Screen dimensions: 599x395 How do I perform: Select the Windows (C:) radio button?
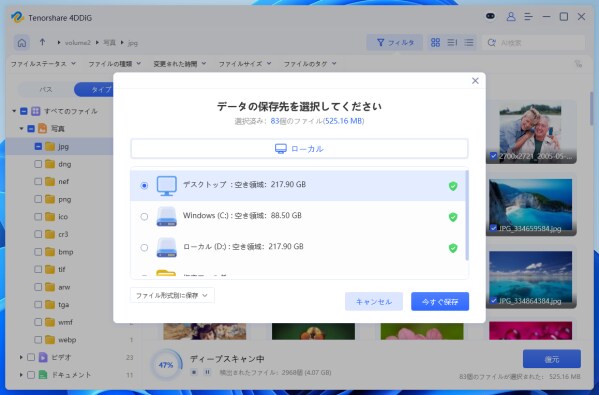tap(144, 217)
